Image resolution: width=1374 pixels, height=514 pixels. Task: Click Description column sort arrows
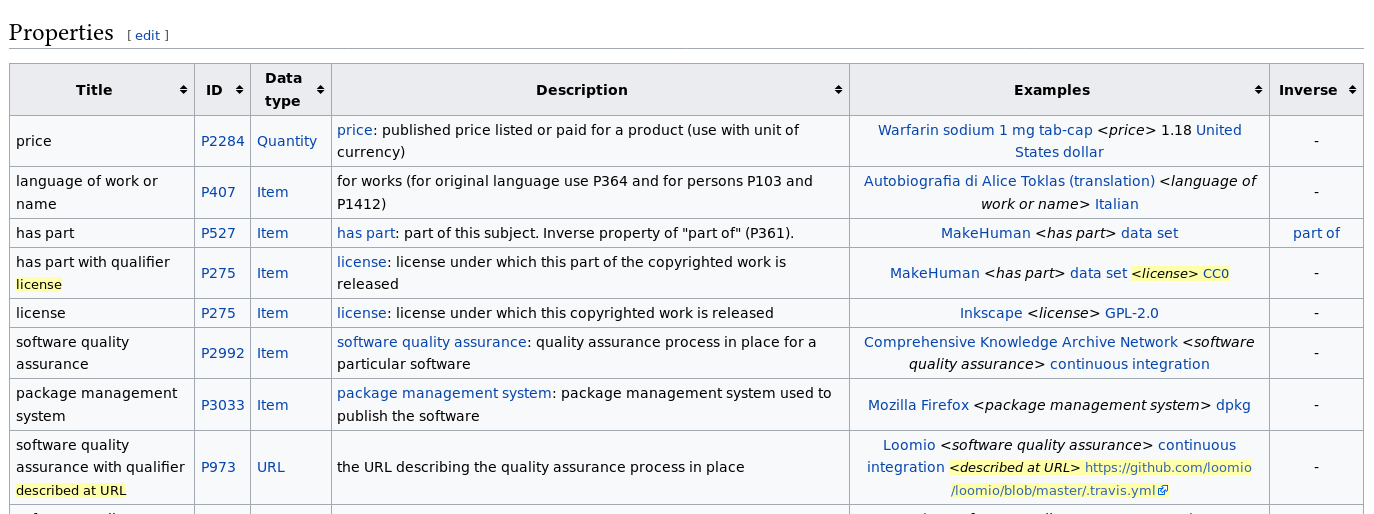pyautogui.click(x=838, y=90)
